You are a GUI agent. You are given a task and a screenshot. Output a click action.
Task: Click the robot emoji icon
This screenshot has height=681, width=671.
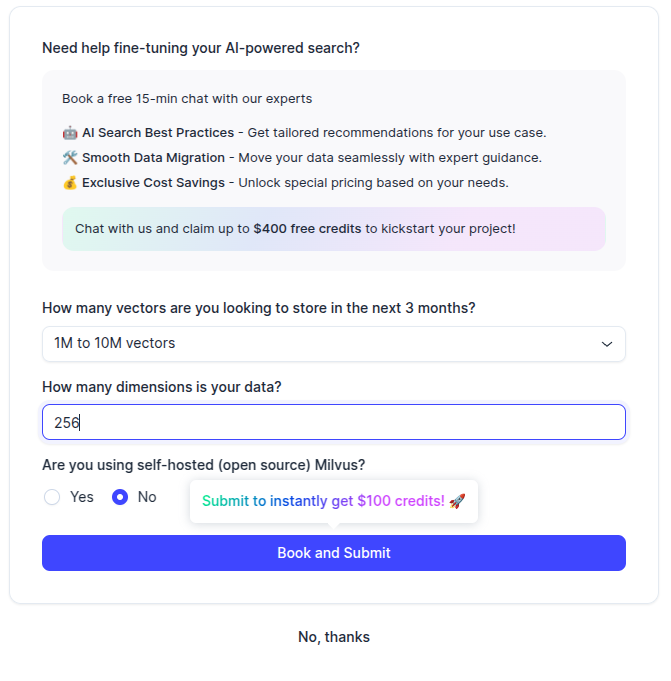click(70, 133)
